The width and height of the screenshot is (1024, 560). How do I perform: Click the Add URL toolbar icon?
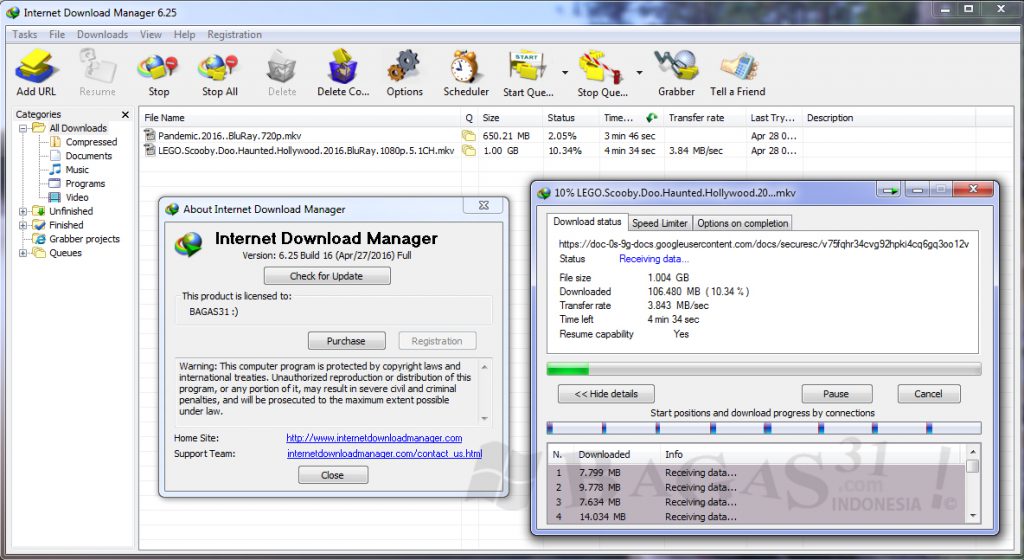[x=36, y=72]
